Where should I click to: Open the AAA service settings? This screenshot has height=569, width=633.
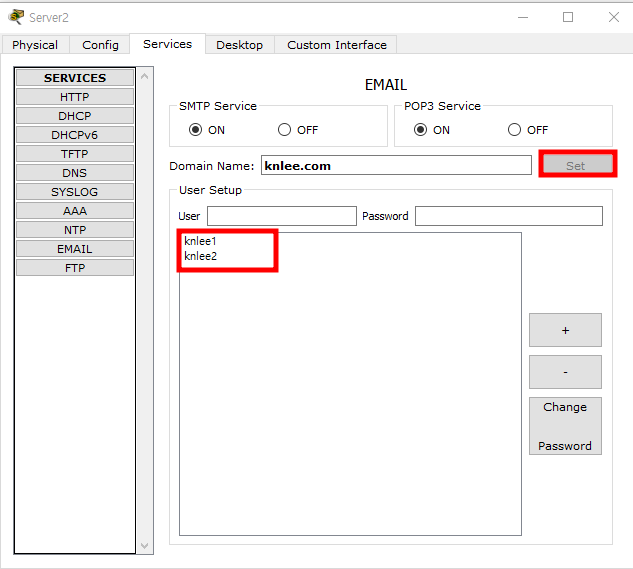coord(75,211)
